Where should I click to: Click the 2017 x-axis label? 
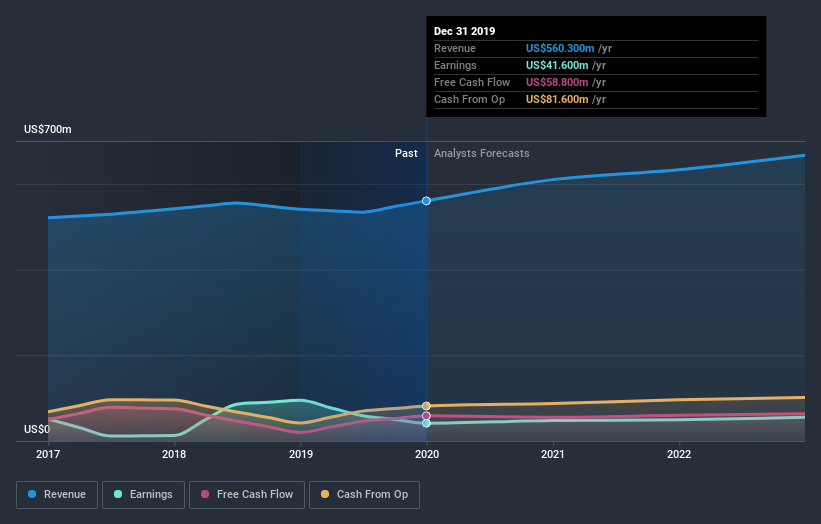[x=48, y=454]
